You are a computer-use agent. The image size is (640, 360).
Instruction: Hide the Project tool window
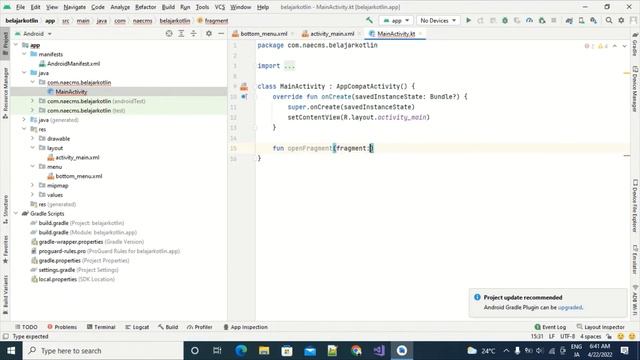coord(221,33)
